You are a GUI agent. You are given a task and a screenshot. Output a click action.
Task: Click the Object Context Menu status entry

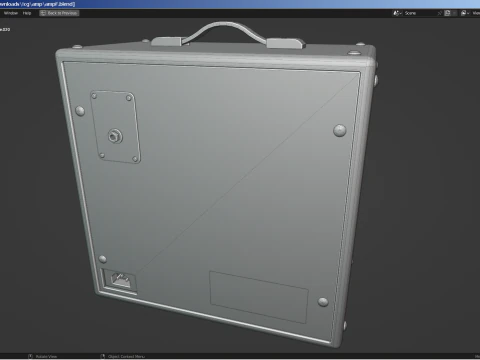coord(123,356)
